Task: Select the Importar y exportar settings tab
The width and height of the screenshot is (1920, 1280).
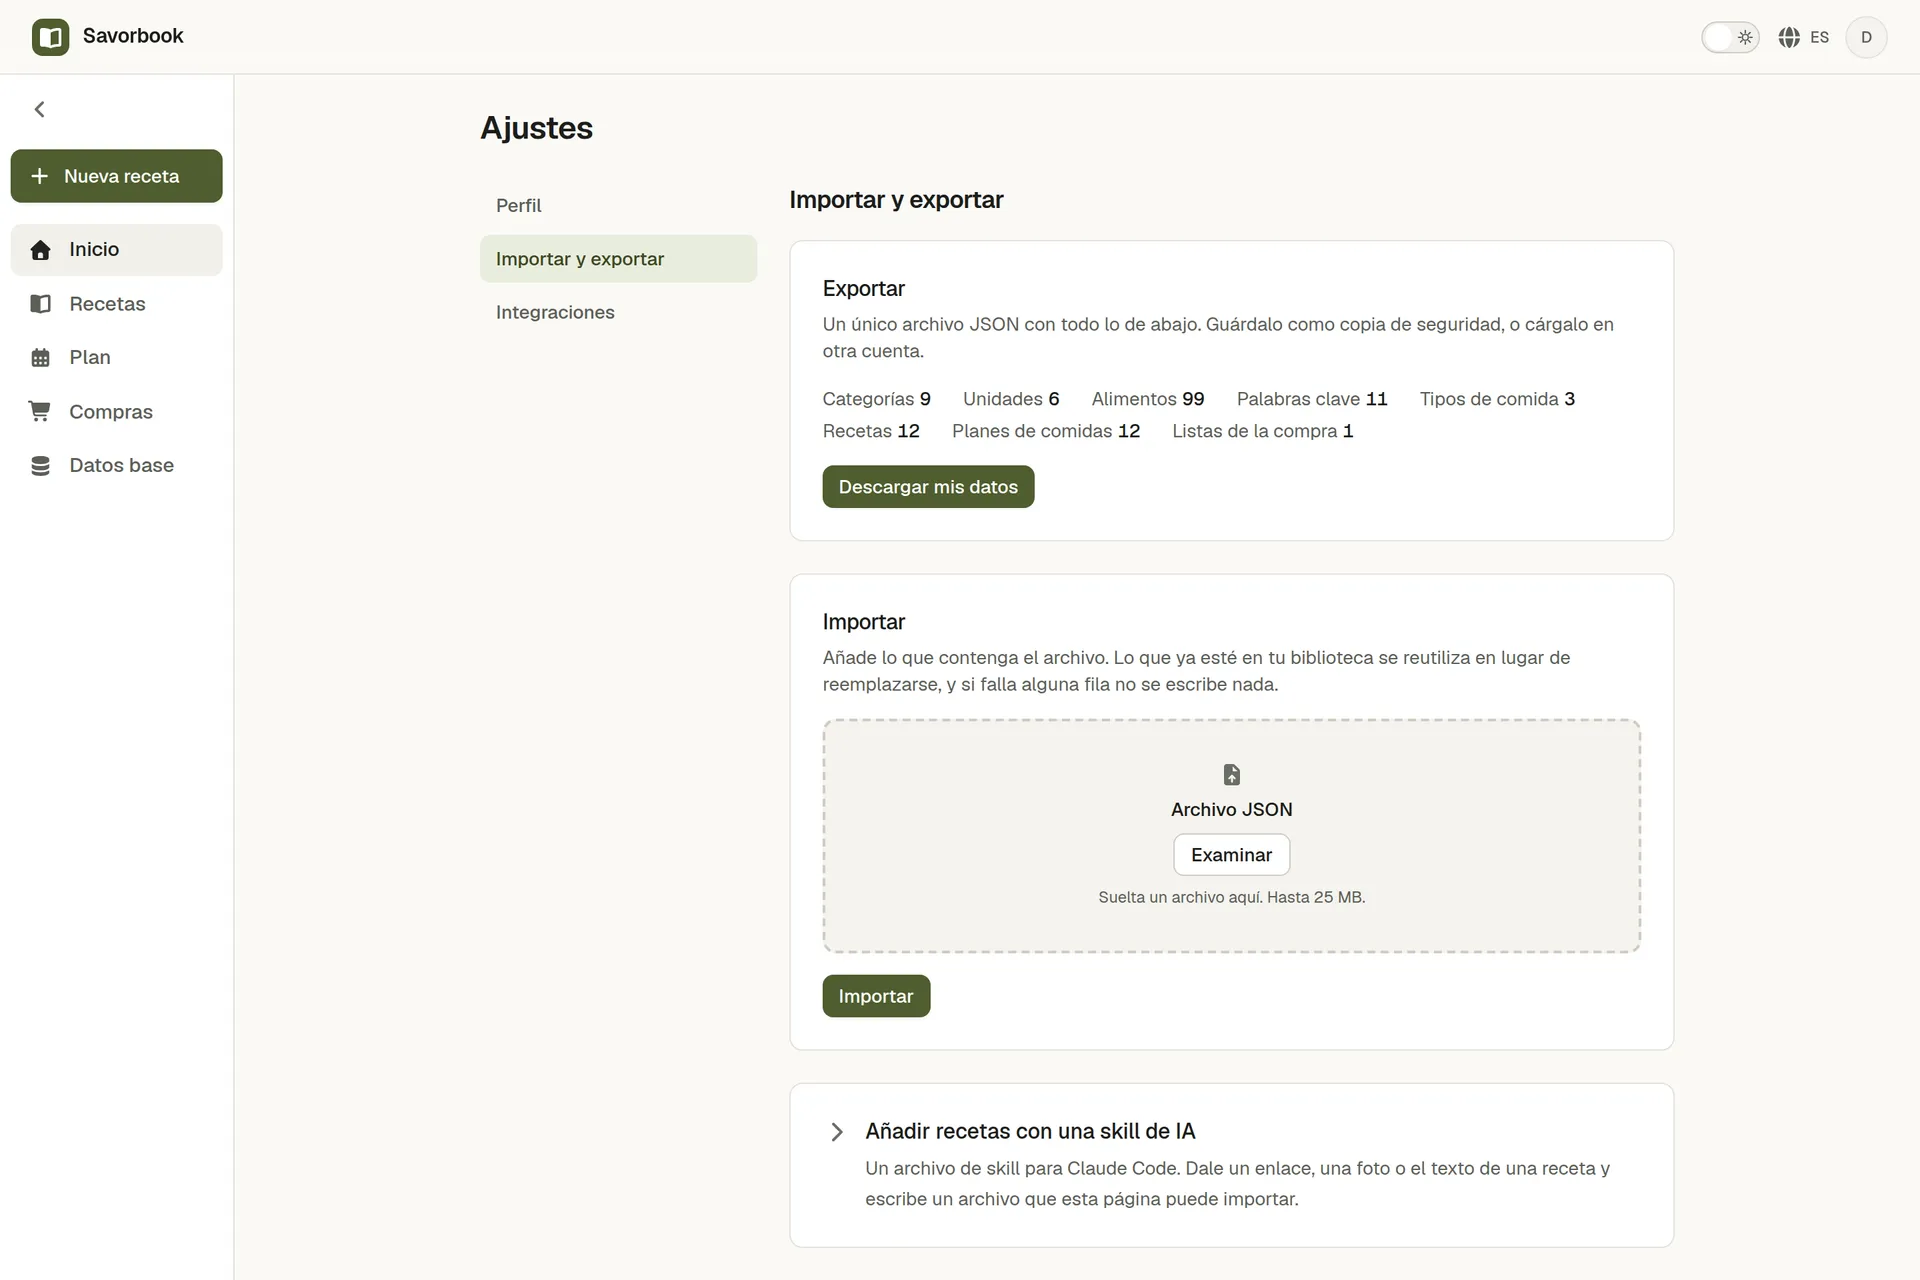Action: (x=618, y=259)
